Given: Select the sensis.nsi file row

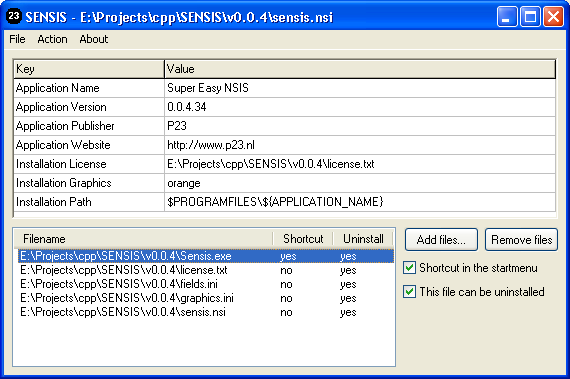Looking at the screenshot, I should point(206,312).
